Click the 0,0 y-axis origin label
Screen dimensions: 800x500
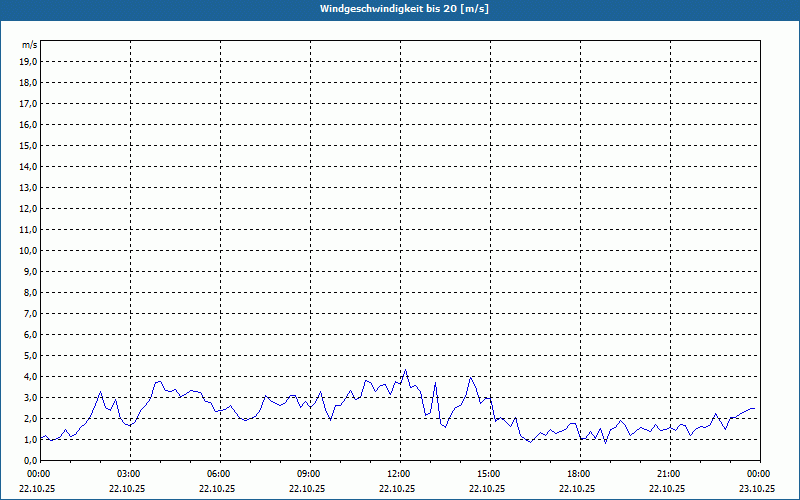(x=31, y=460)
